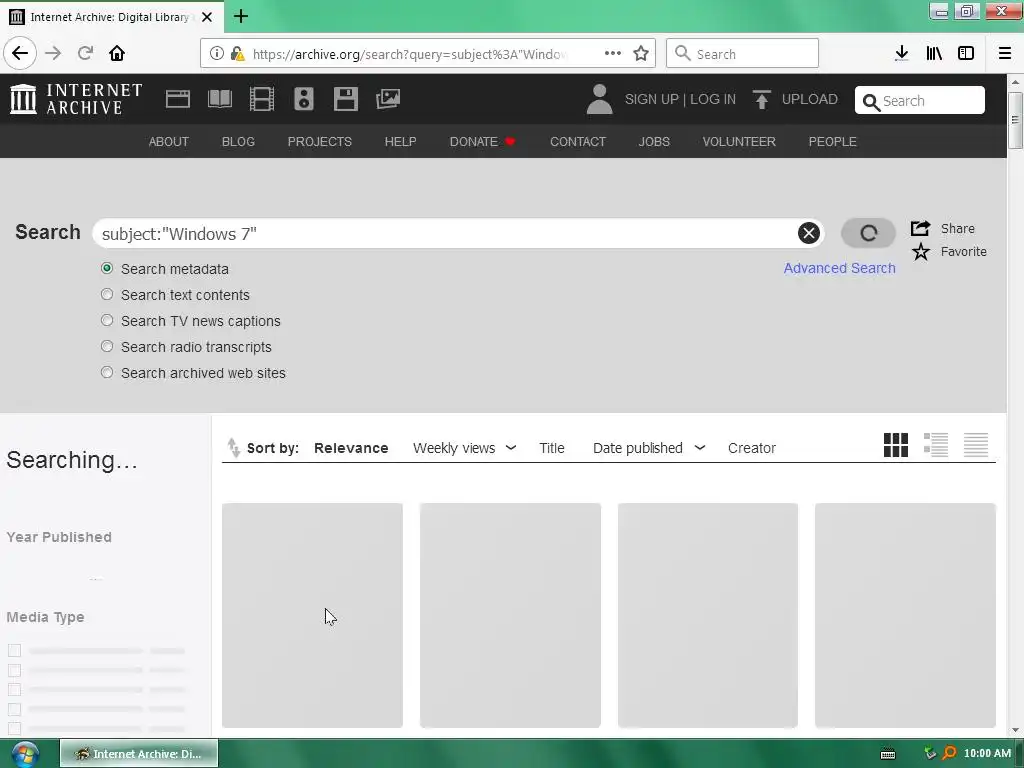Go to browser home page
Image resolution: width=1024 pixels, height=768 pixels.
tap(117, 53)
